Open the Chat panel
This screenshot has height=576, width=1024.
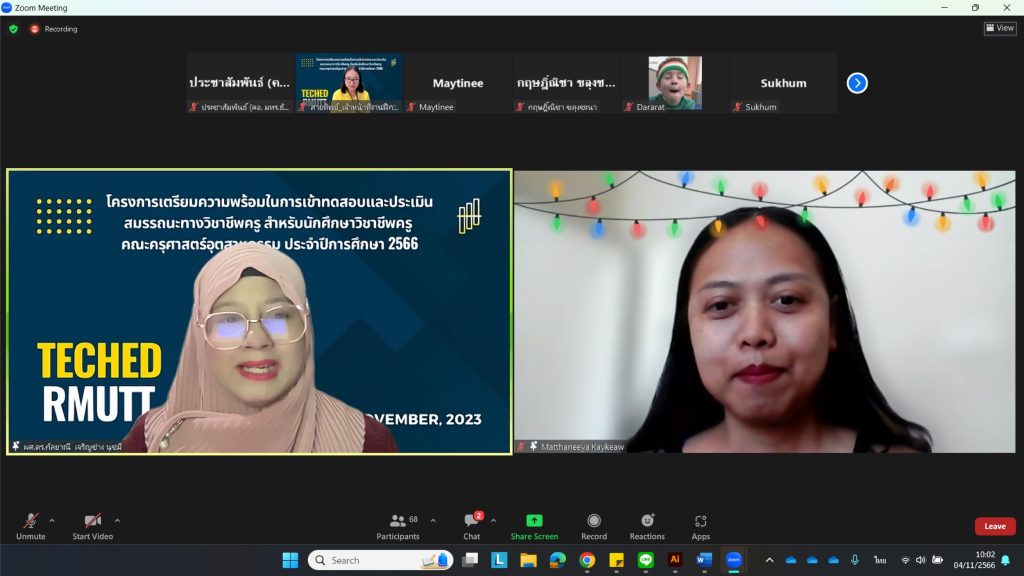[x=472, y=526]
